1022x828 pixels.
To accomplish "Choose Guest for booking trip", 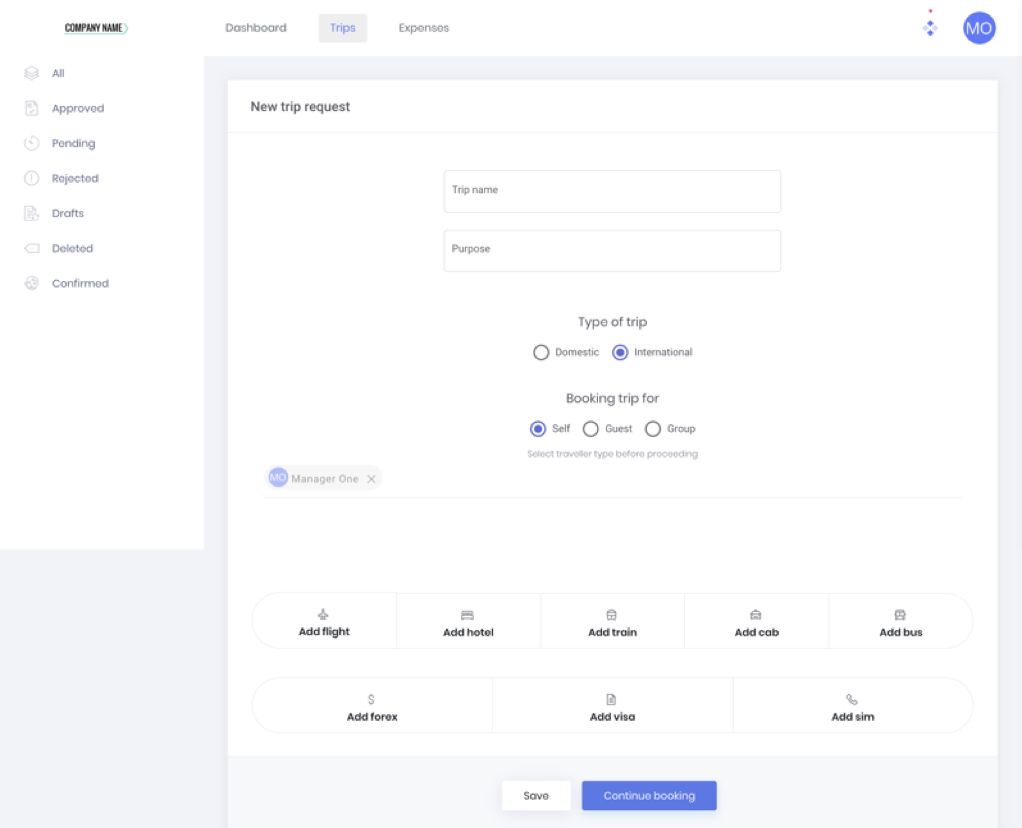I will (591, 429).
